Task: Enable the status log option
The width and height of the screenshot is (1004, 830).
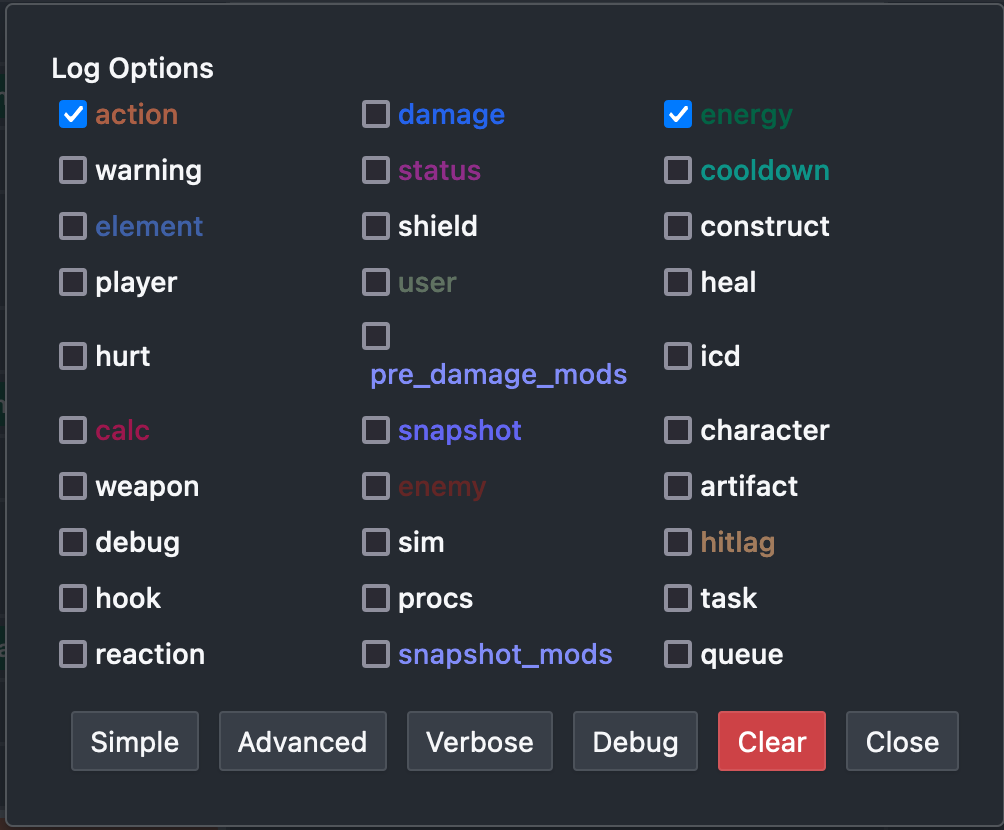Action: click(375, 170)
